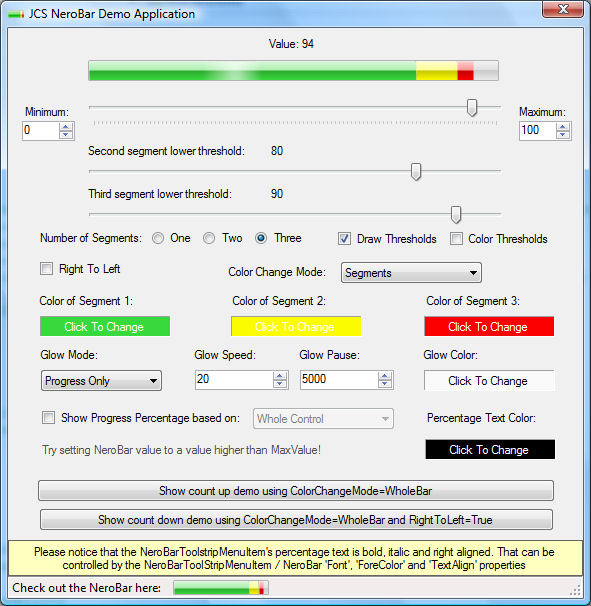Click the Minimum value input field
The height and width of the screenshot is (606, 591).
(x=41, y=131)
